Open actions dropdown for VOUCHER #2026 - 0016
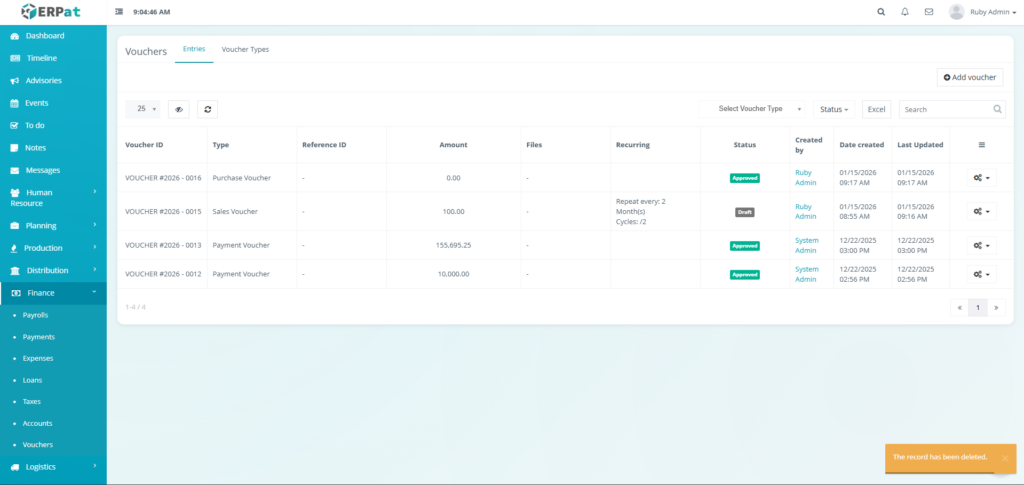The height and width of the screenshot is (485, 1024). coord(982,178)
